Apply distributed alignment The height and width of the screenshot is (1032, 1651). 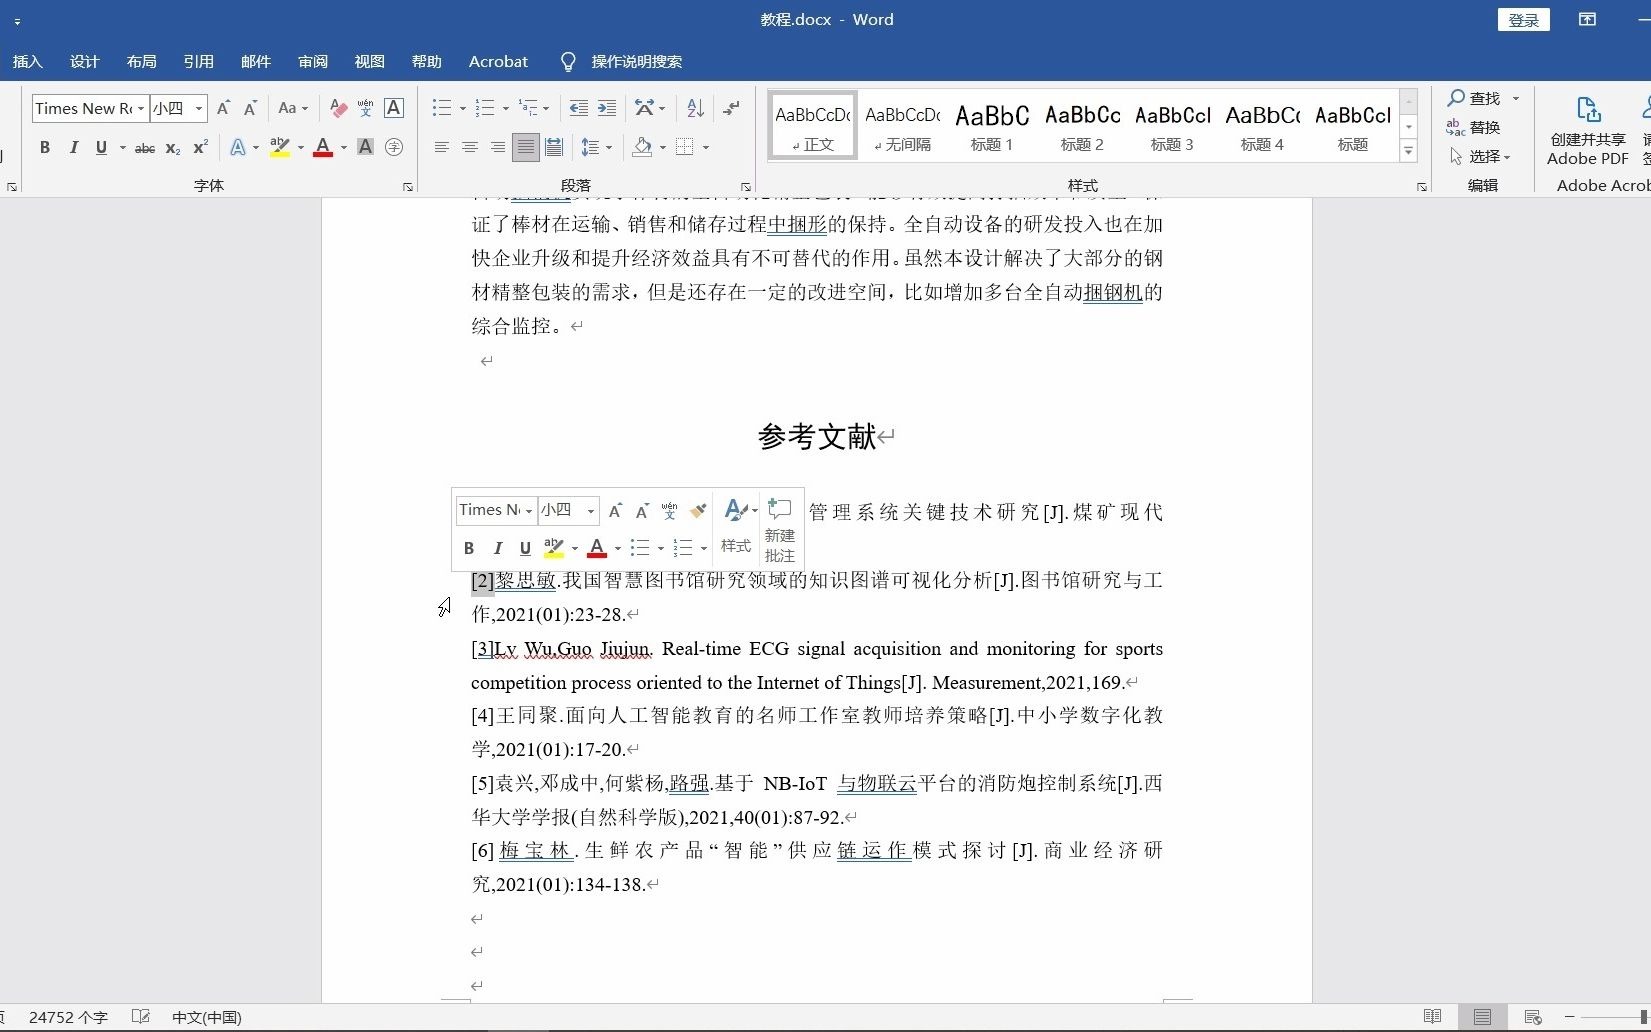(554, 147)
